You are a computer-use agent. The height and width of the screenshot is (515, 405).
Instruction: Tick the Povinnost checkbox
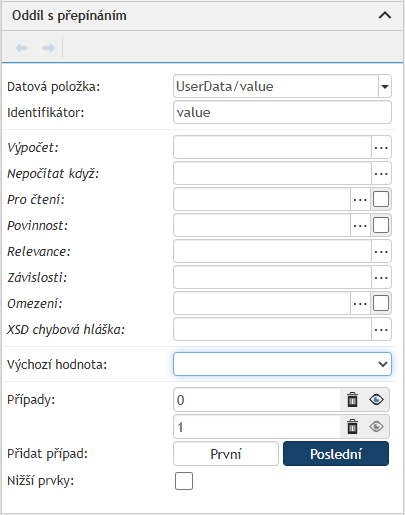point(381,225)
